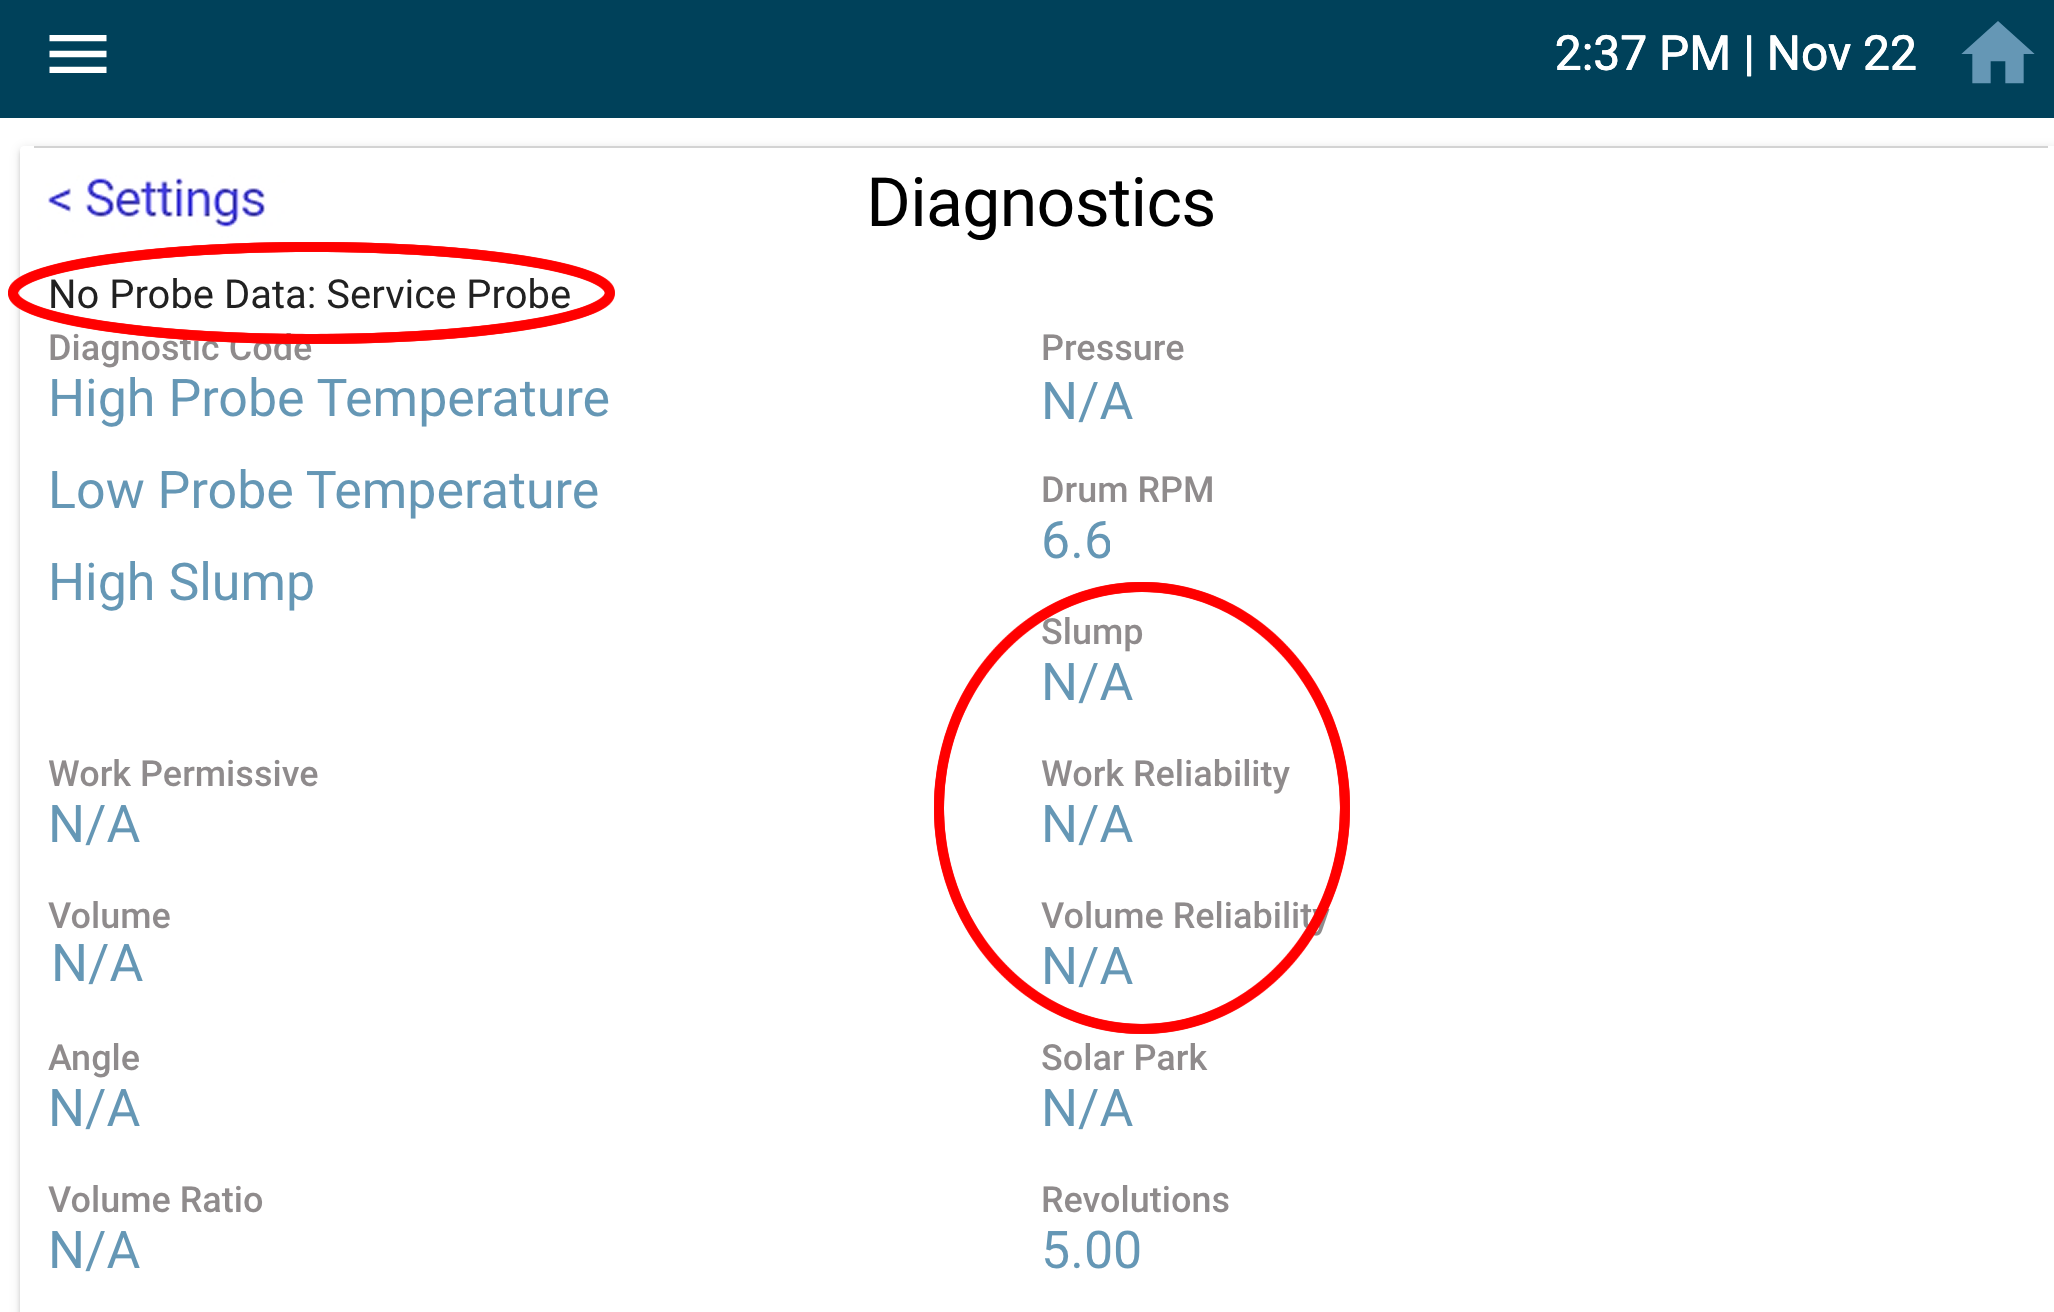Tap the Drum RPM value 6.6
This screenshot has width=2054, height=1312.
1076,541
